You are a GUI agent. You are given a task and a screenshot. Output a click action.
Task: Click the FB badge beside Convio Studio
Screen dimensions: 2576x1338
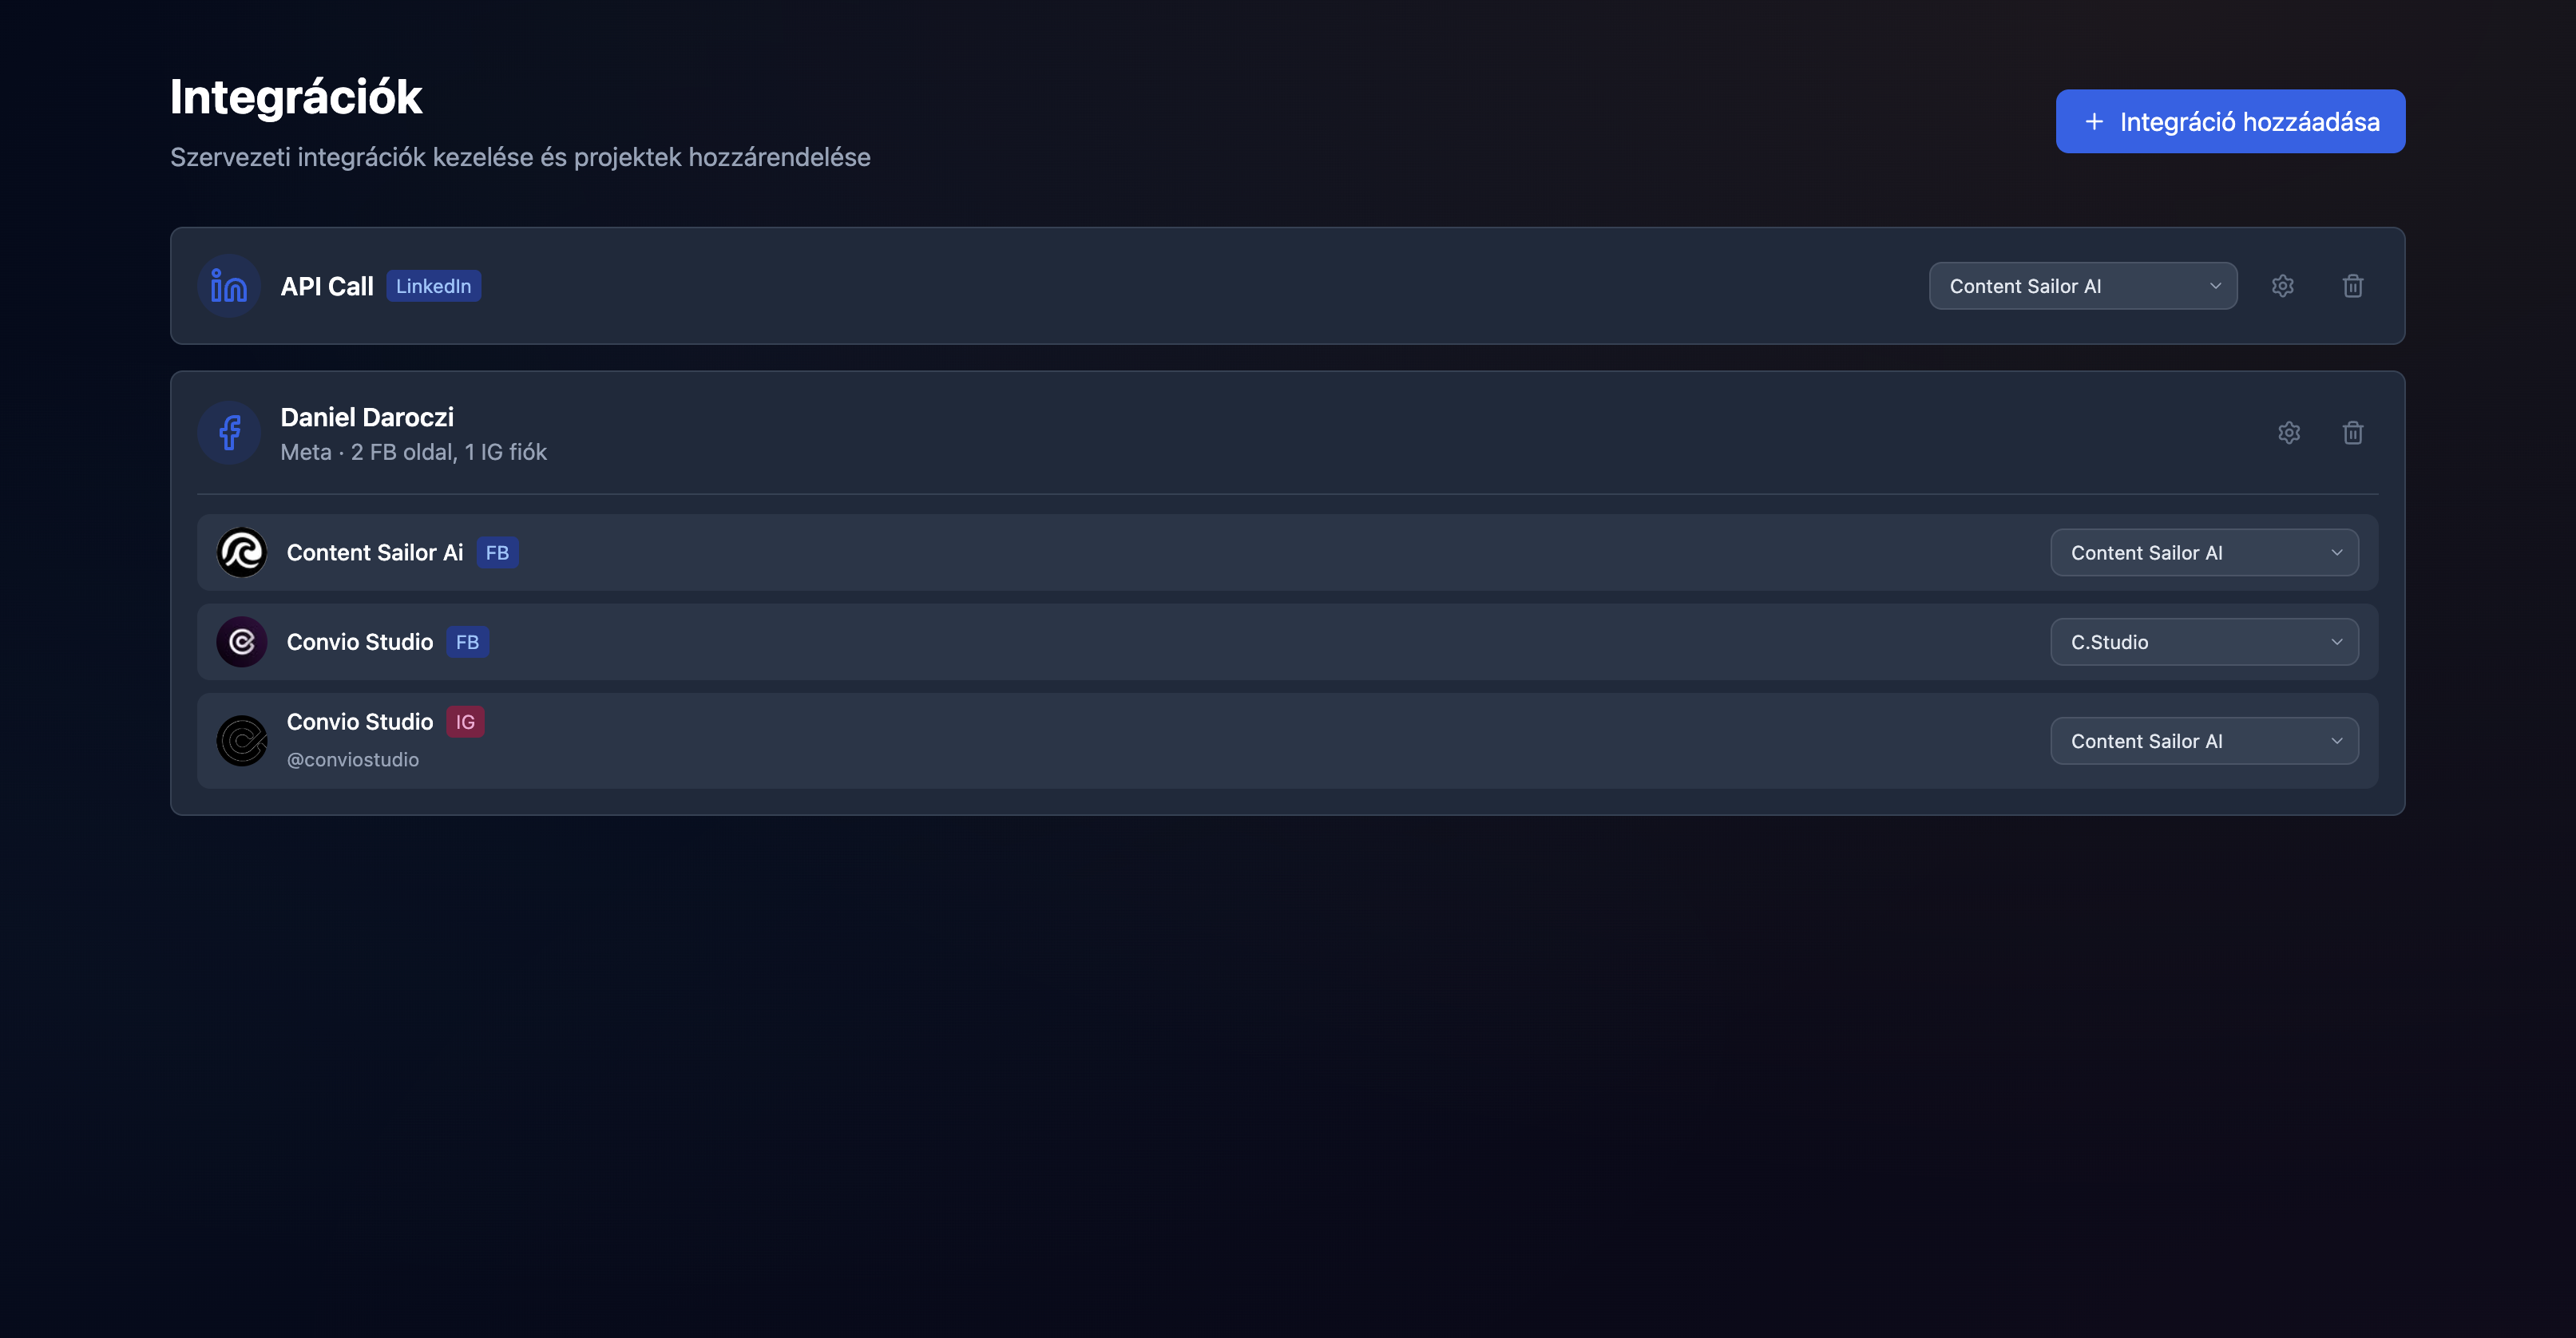pos(467,642)
